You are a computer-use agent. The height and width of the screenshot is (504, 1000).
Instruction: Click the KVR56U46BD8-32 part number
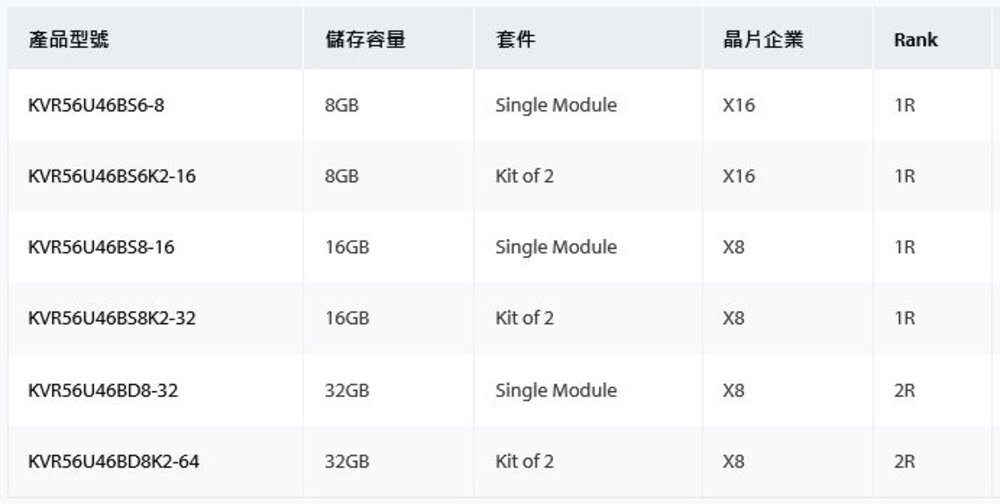pyautogui.click(x=103, y=390)
